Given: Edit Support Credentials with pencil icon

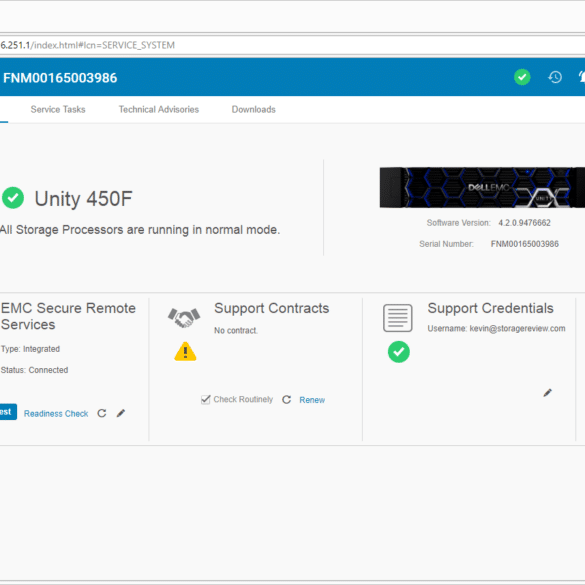Looking at the screenshot, I should point(547,392).
